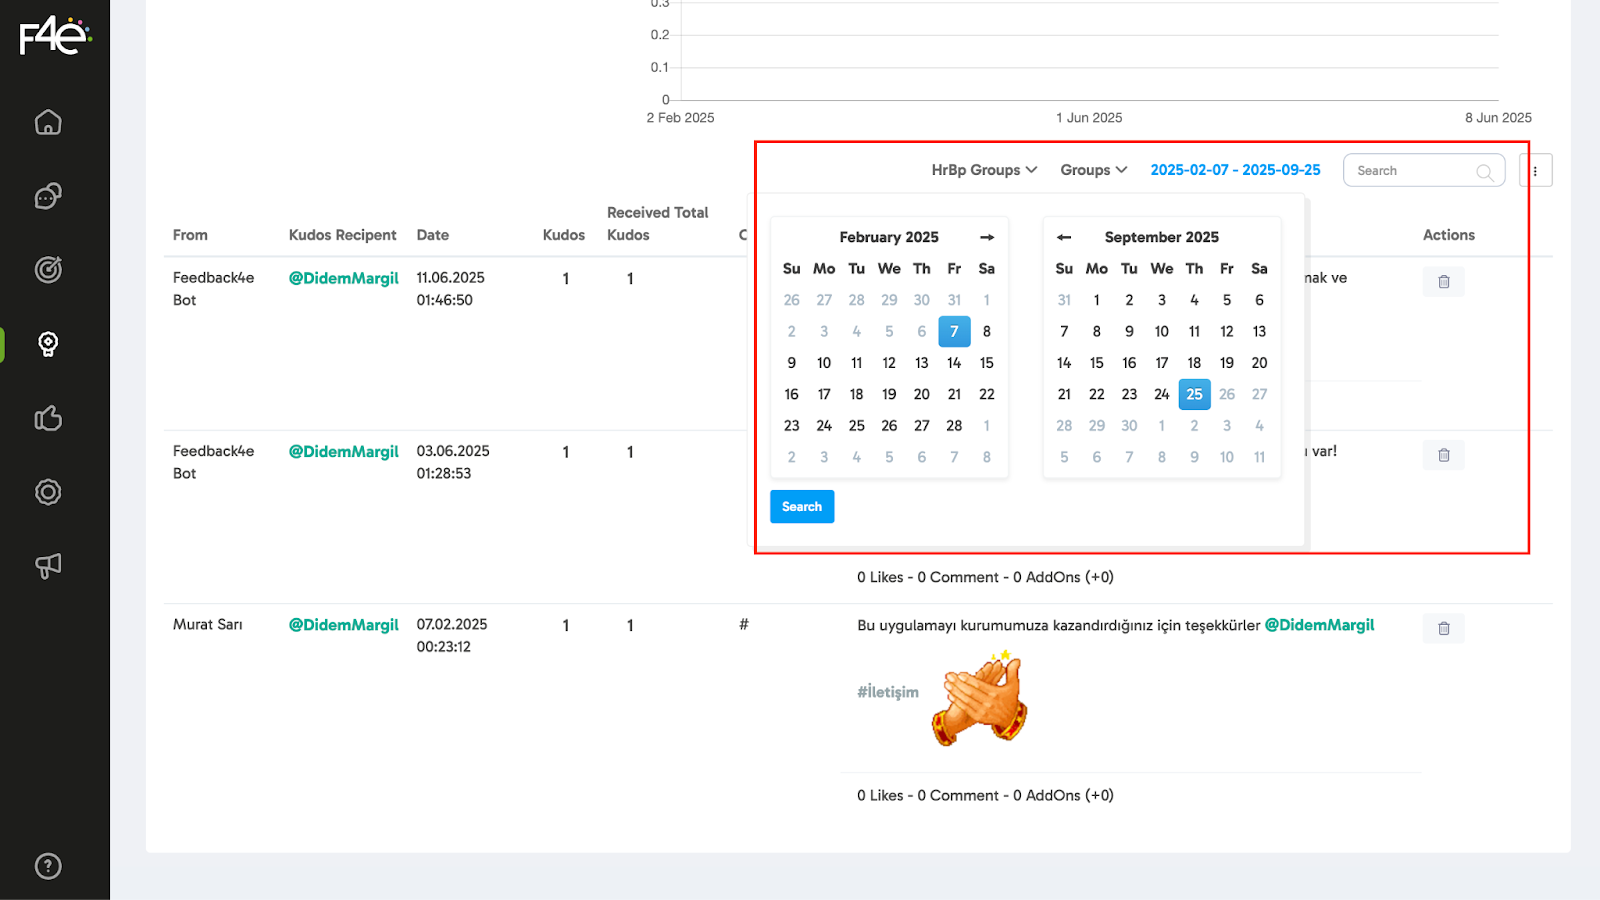The height and width of the screenshot is (900, 1600).
Task: Open the target goals sidebar icon
Action: [x=48, y=270]
